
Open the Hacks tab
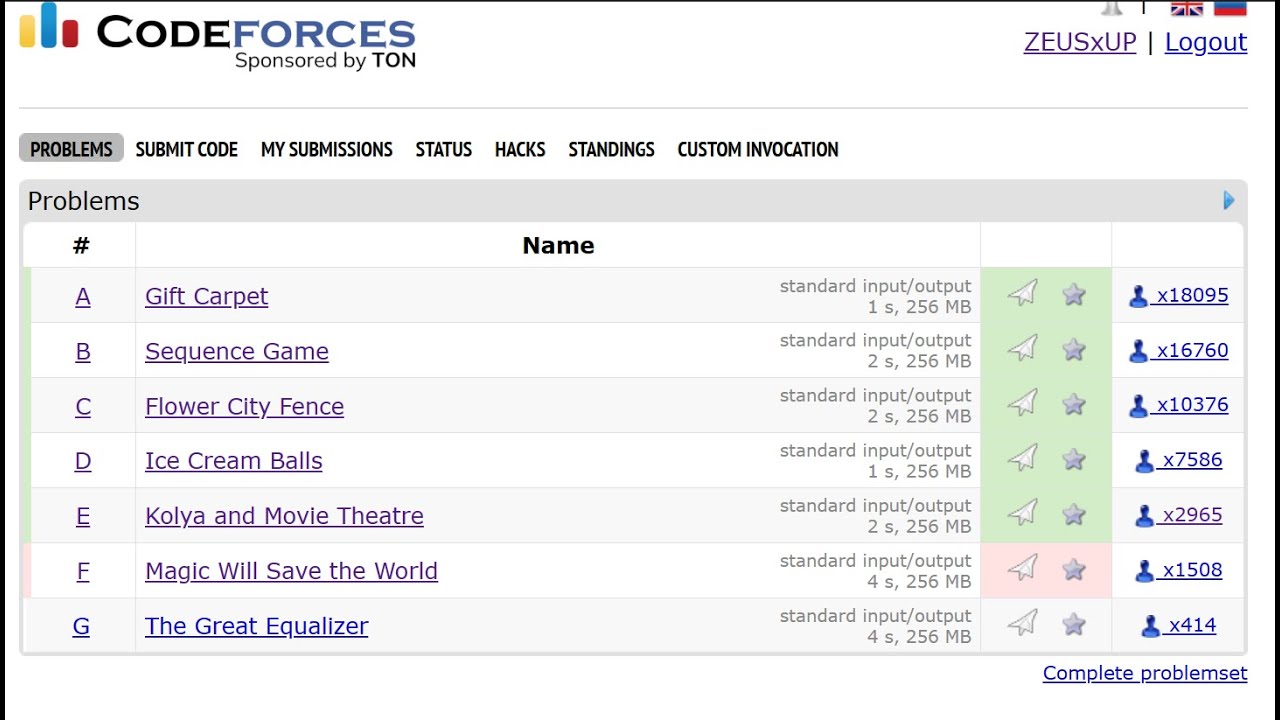[520, 149]
